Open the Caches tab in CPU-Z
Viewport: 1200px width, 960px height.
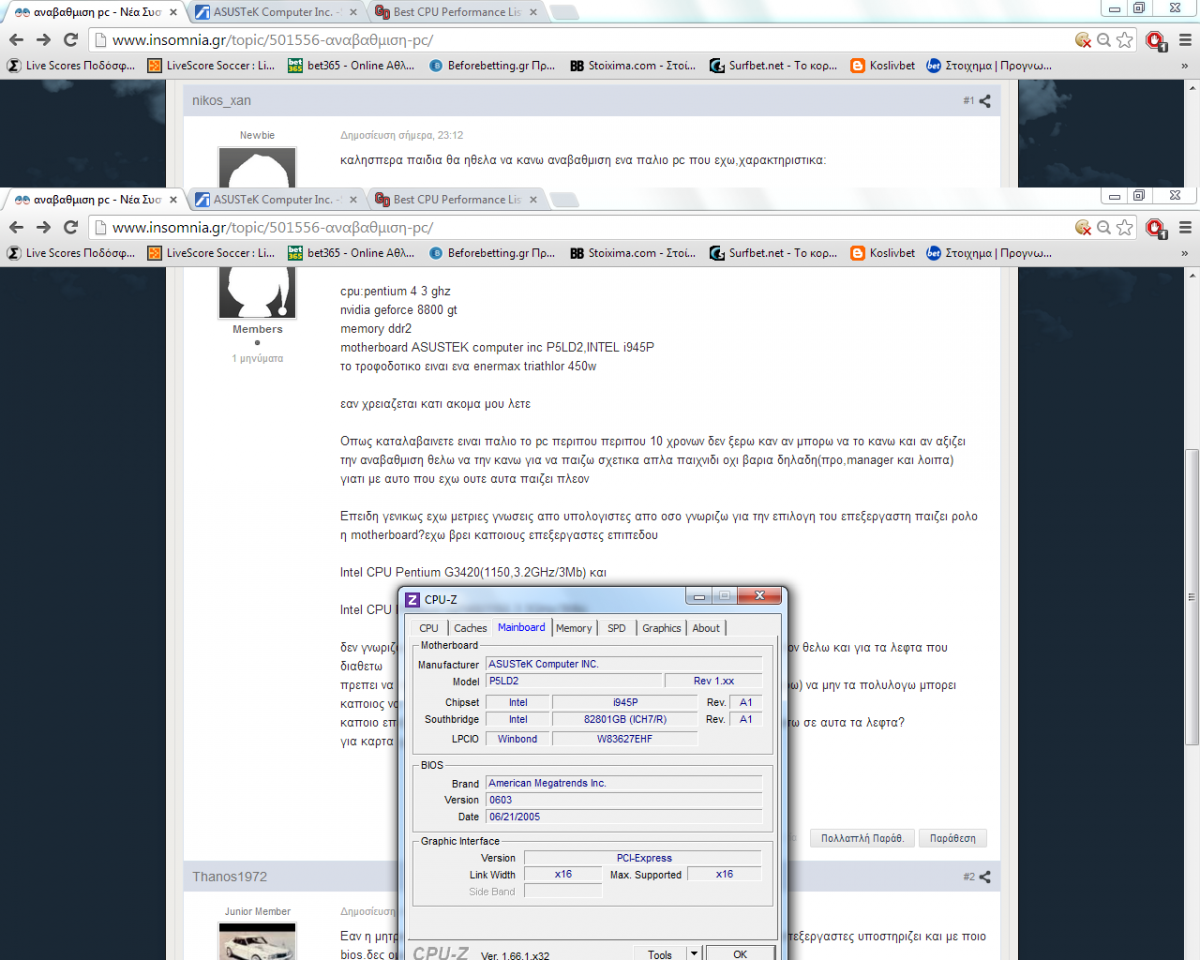tap(470, 628)
